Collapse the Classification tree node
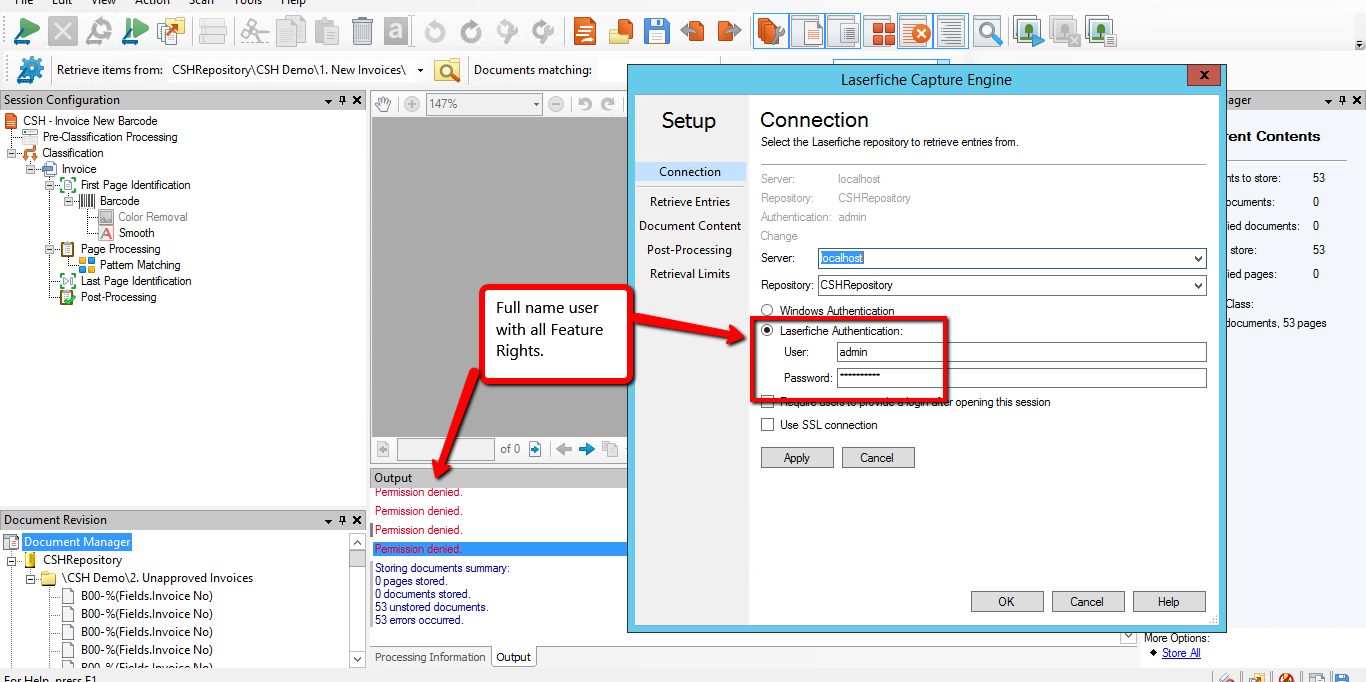The image size is (1366, 682). [12, 153]
